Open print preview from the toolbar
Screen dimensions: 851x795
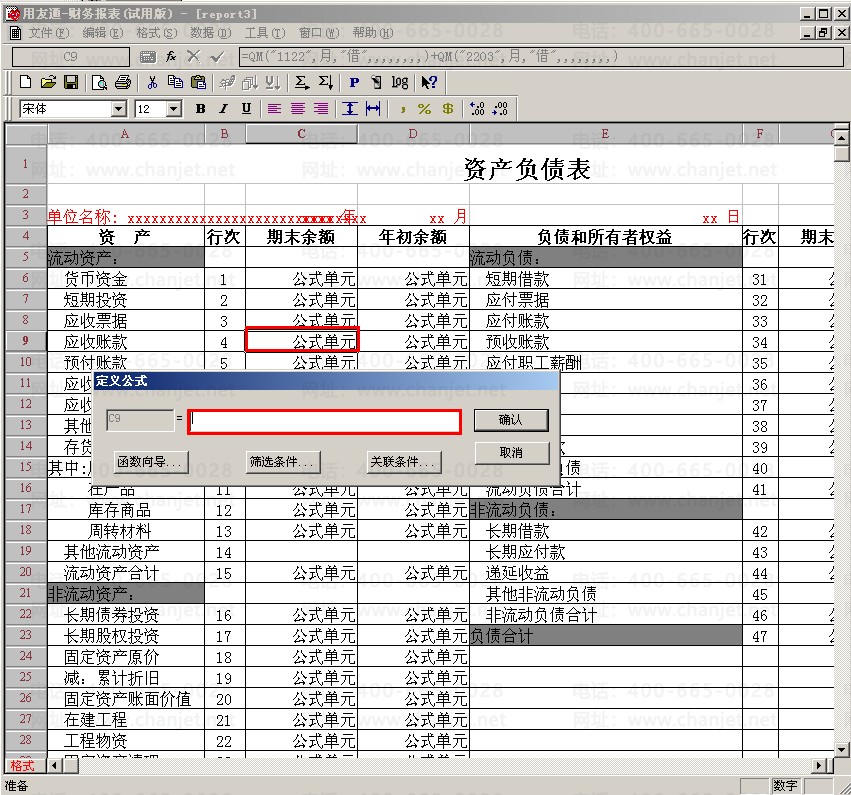100,82
